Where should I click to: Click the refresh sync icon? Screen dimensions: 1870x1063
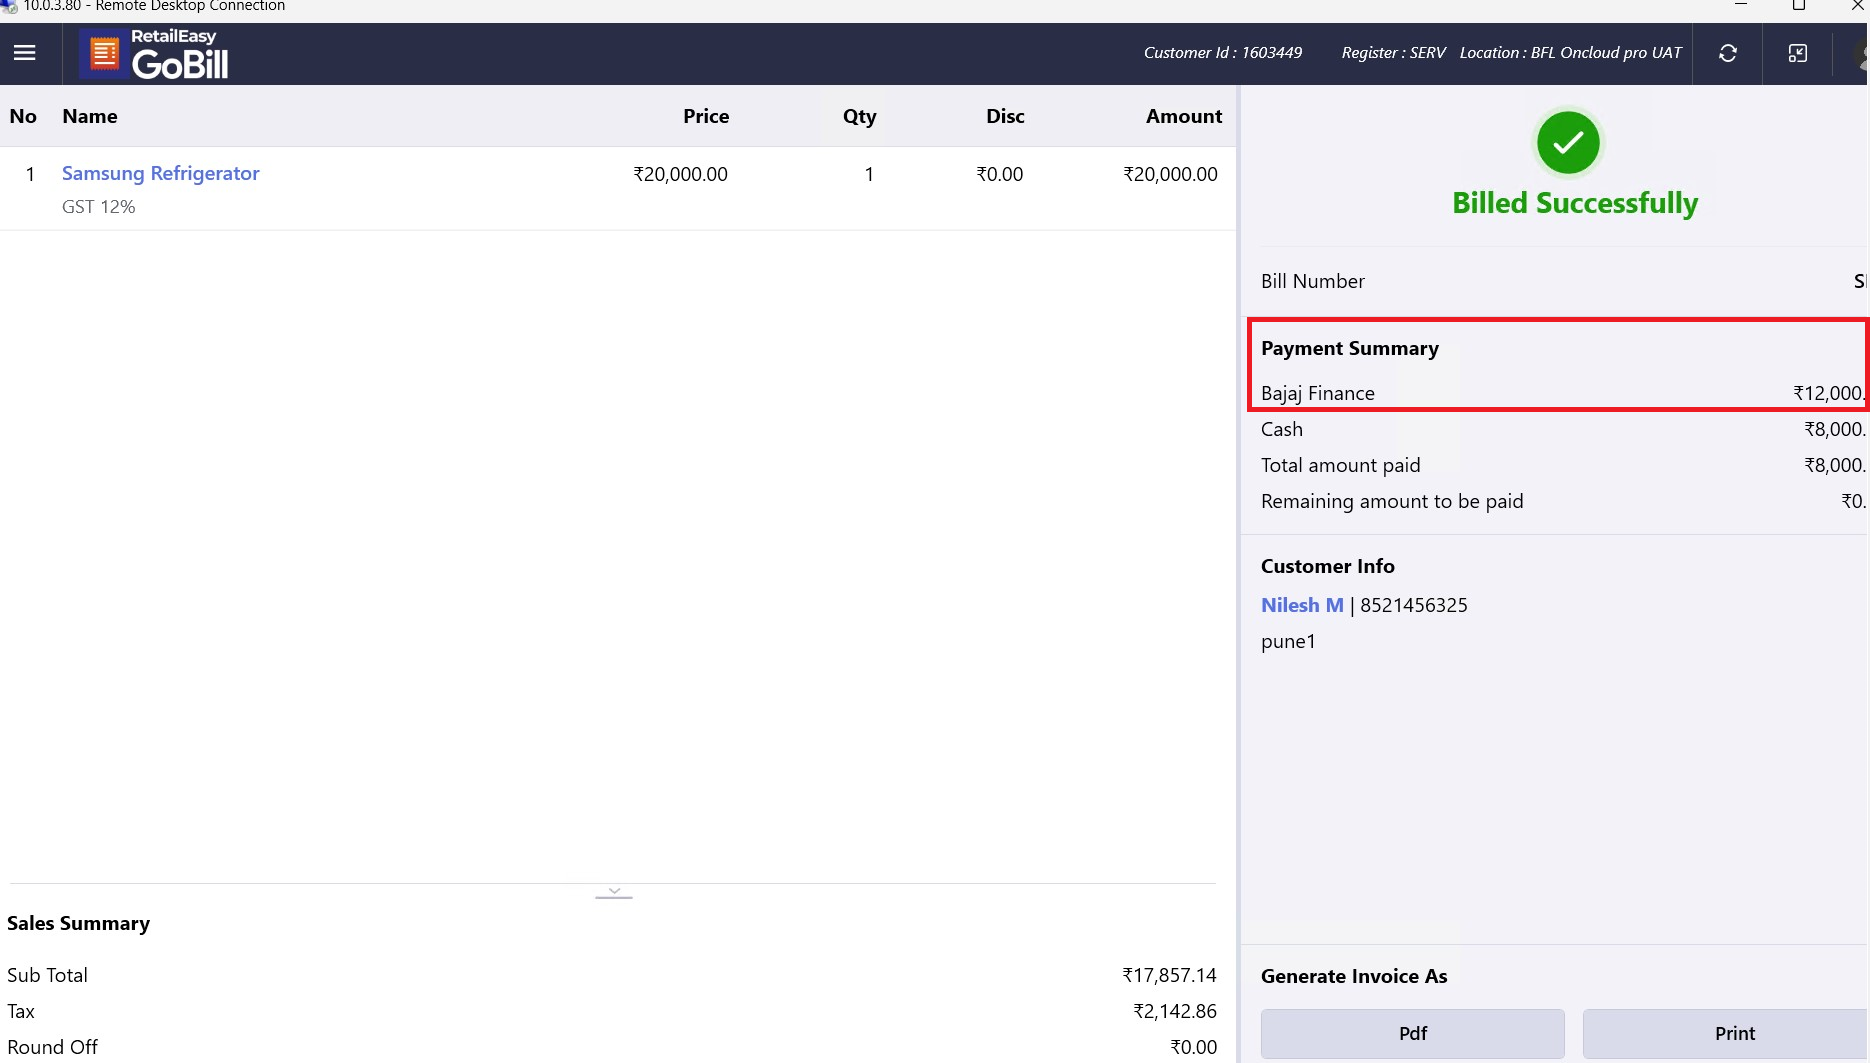[1727, 53]
